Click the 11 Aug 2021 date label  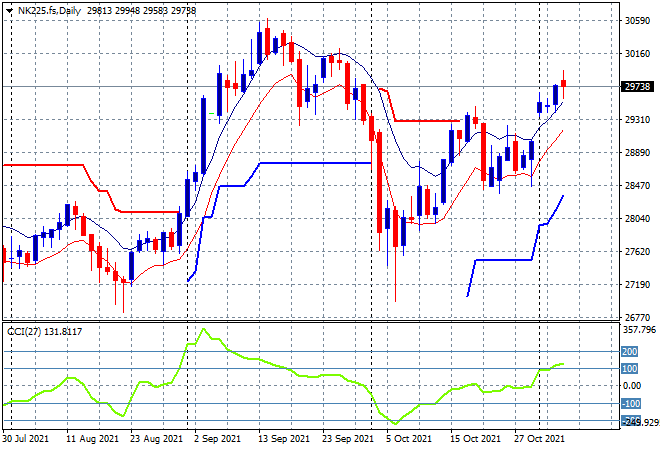pos(92,439)
